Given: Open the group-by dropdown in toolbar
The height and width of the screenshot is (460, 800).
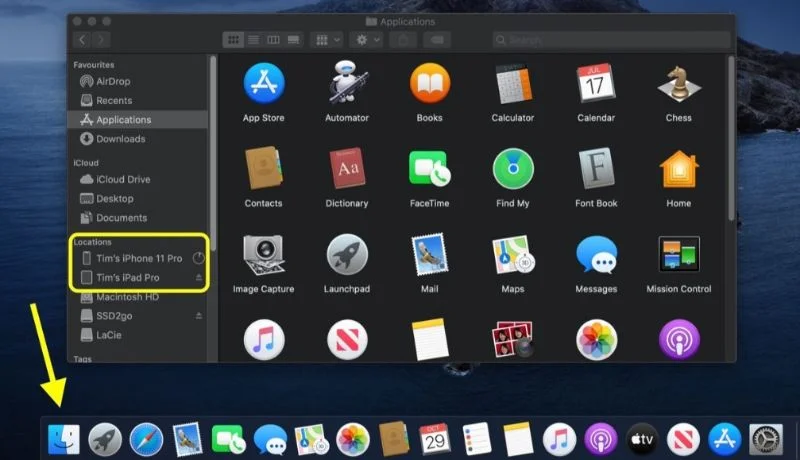Looking at the screenshot, I should pyautogui.click(x=328, y=40).
